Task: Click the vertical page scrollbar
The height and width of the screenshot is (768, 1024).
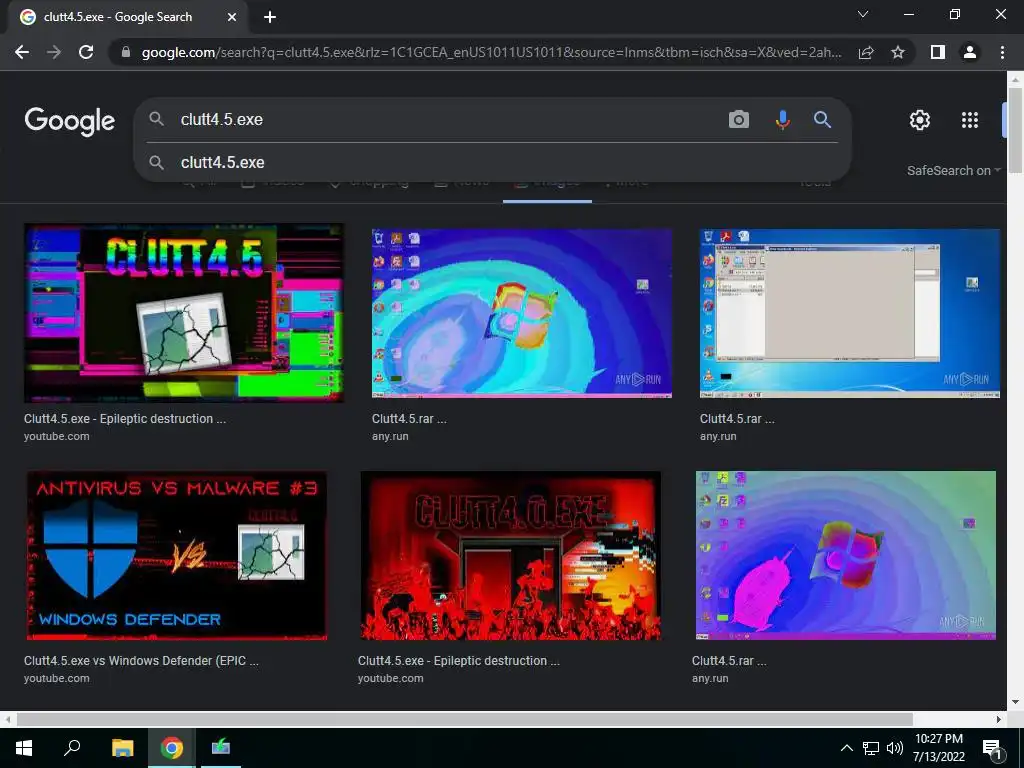Action: [x=1015, y=129]
